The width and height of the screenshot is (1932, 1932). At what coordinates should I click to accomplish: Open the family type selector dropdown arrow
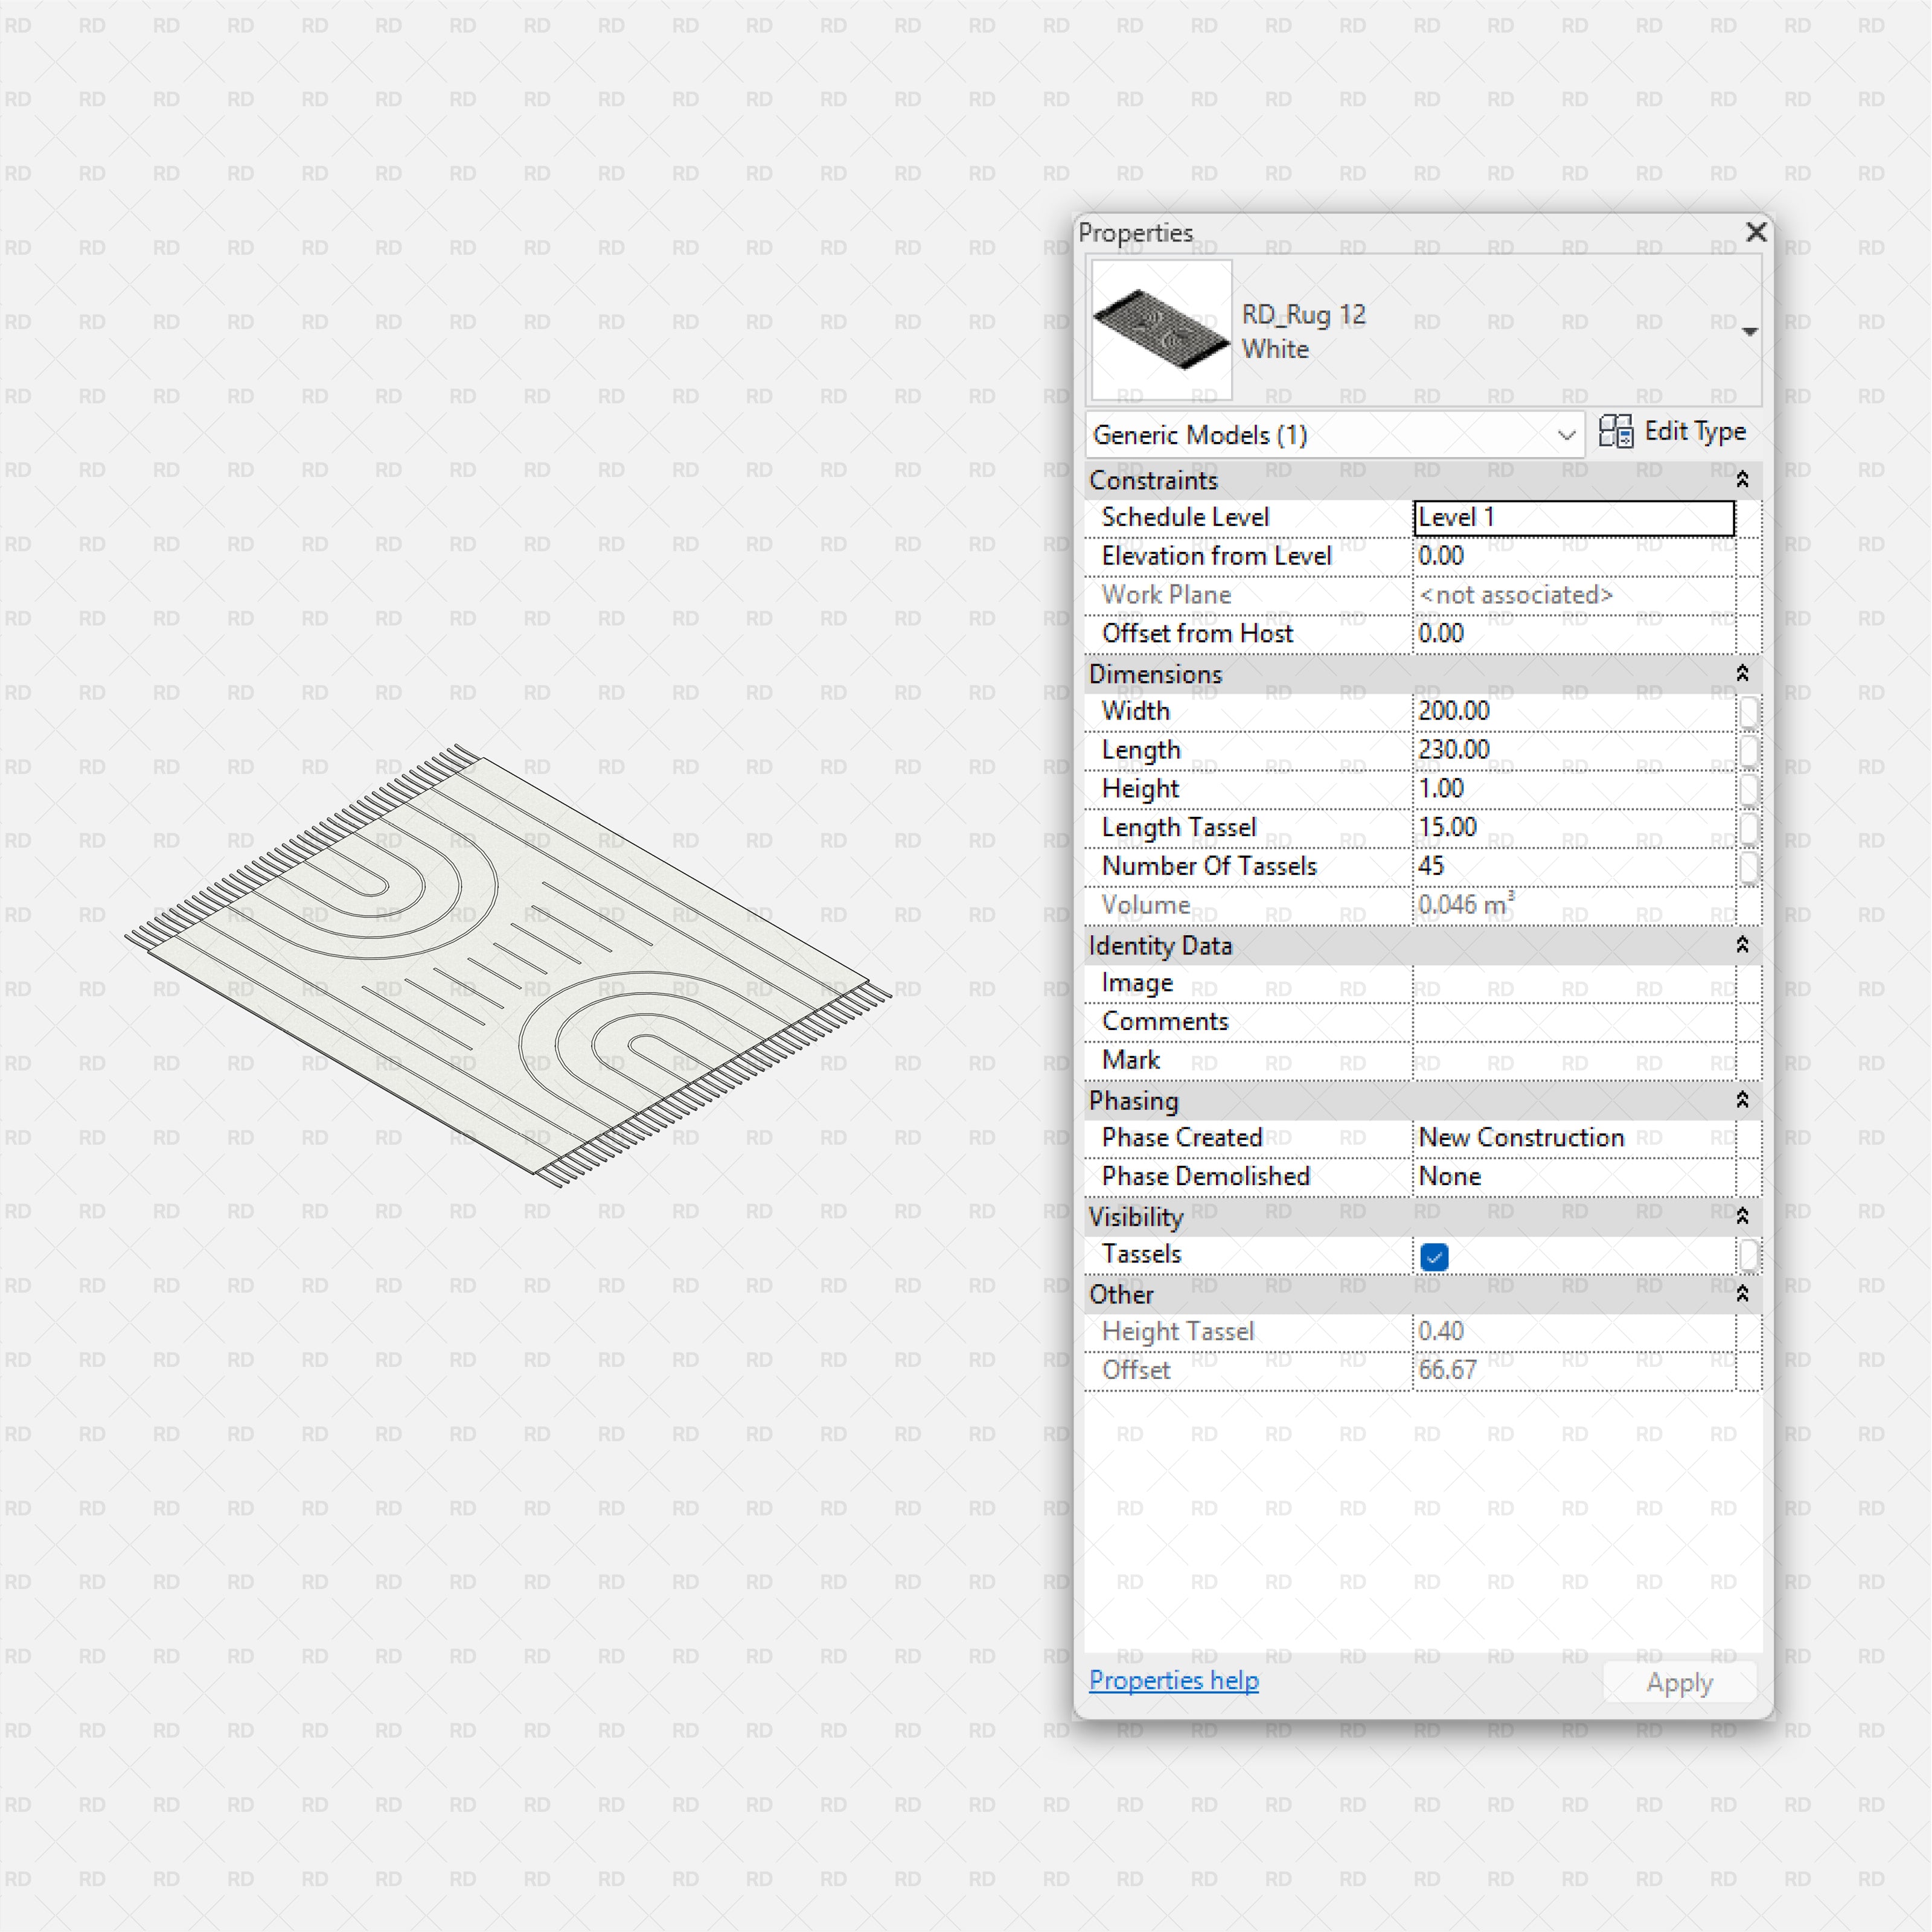point(1749,331)
